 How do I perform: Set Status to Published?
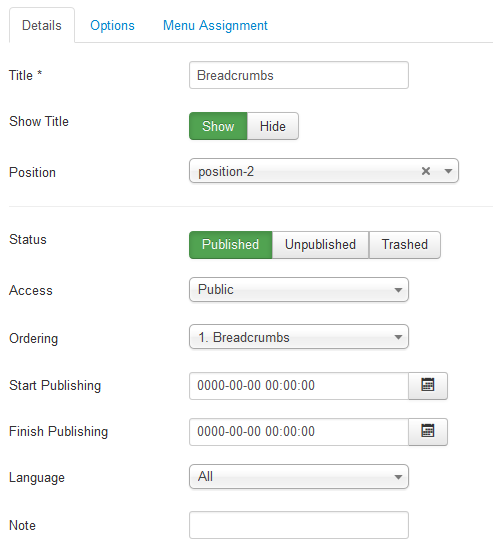pyautogui.click(x=231, y=245)
